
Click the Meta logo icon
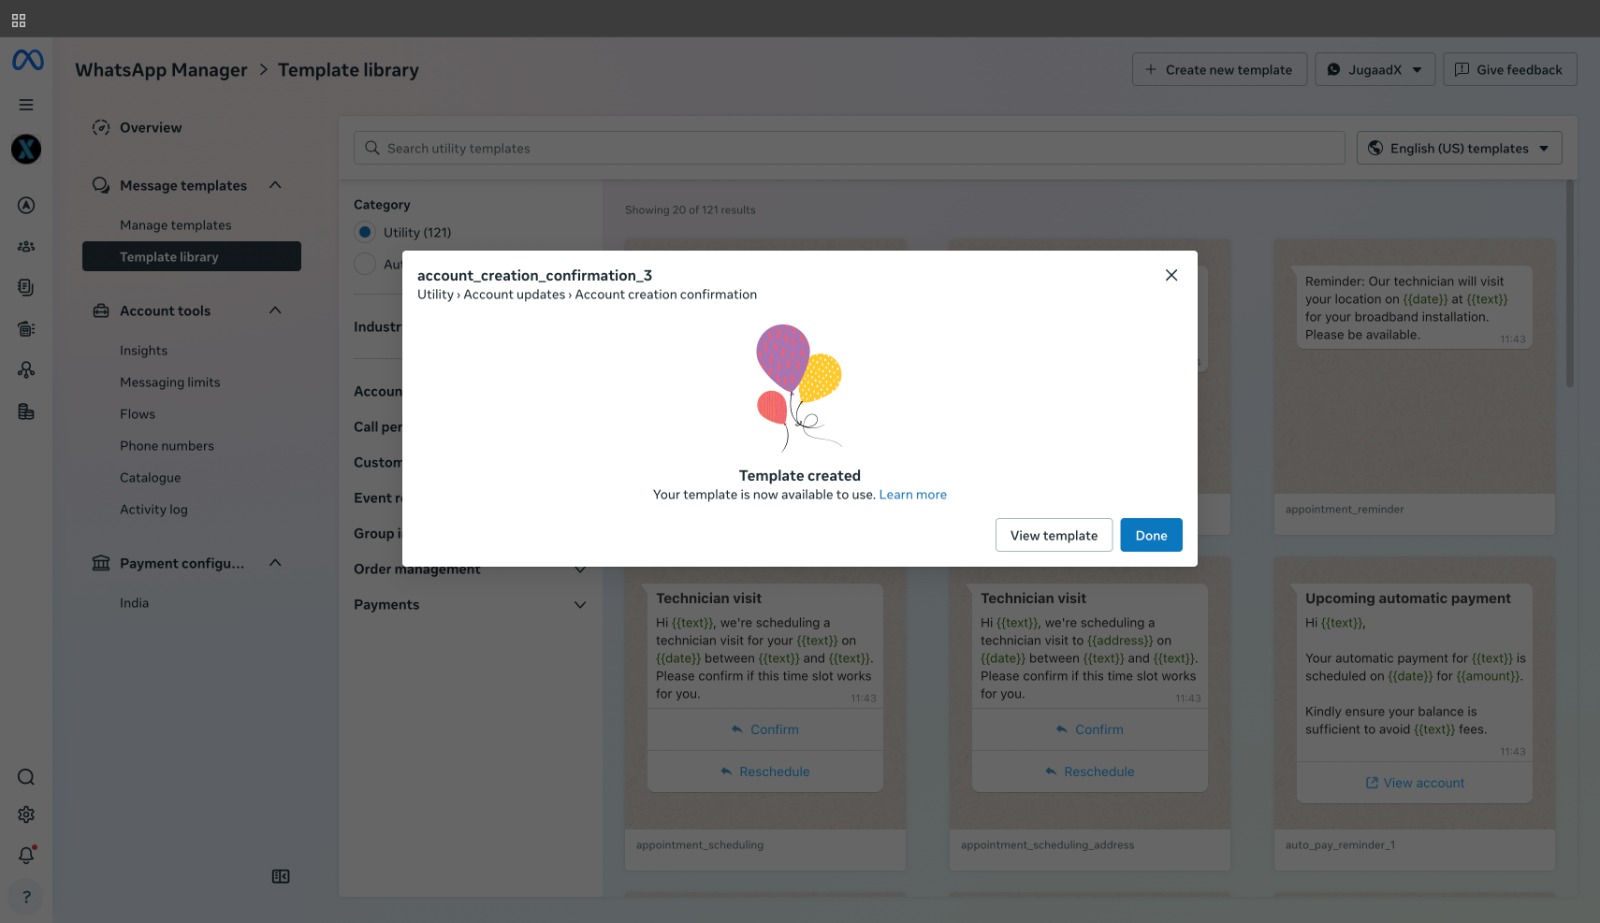27,61
